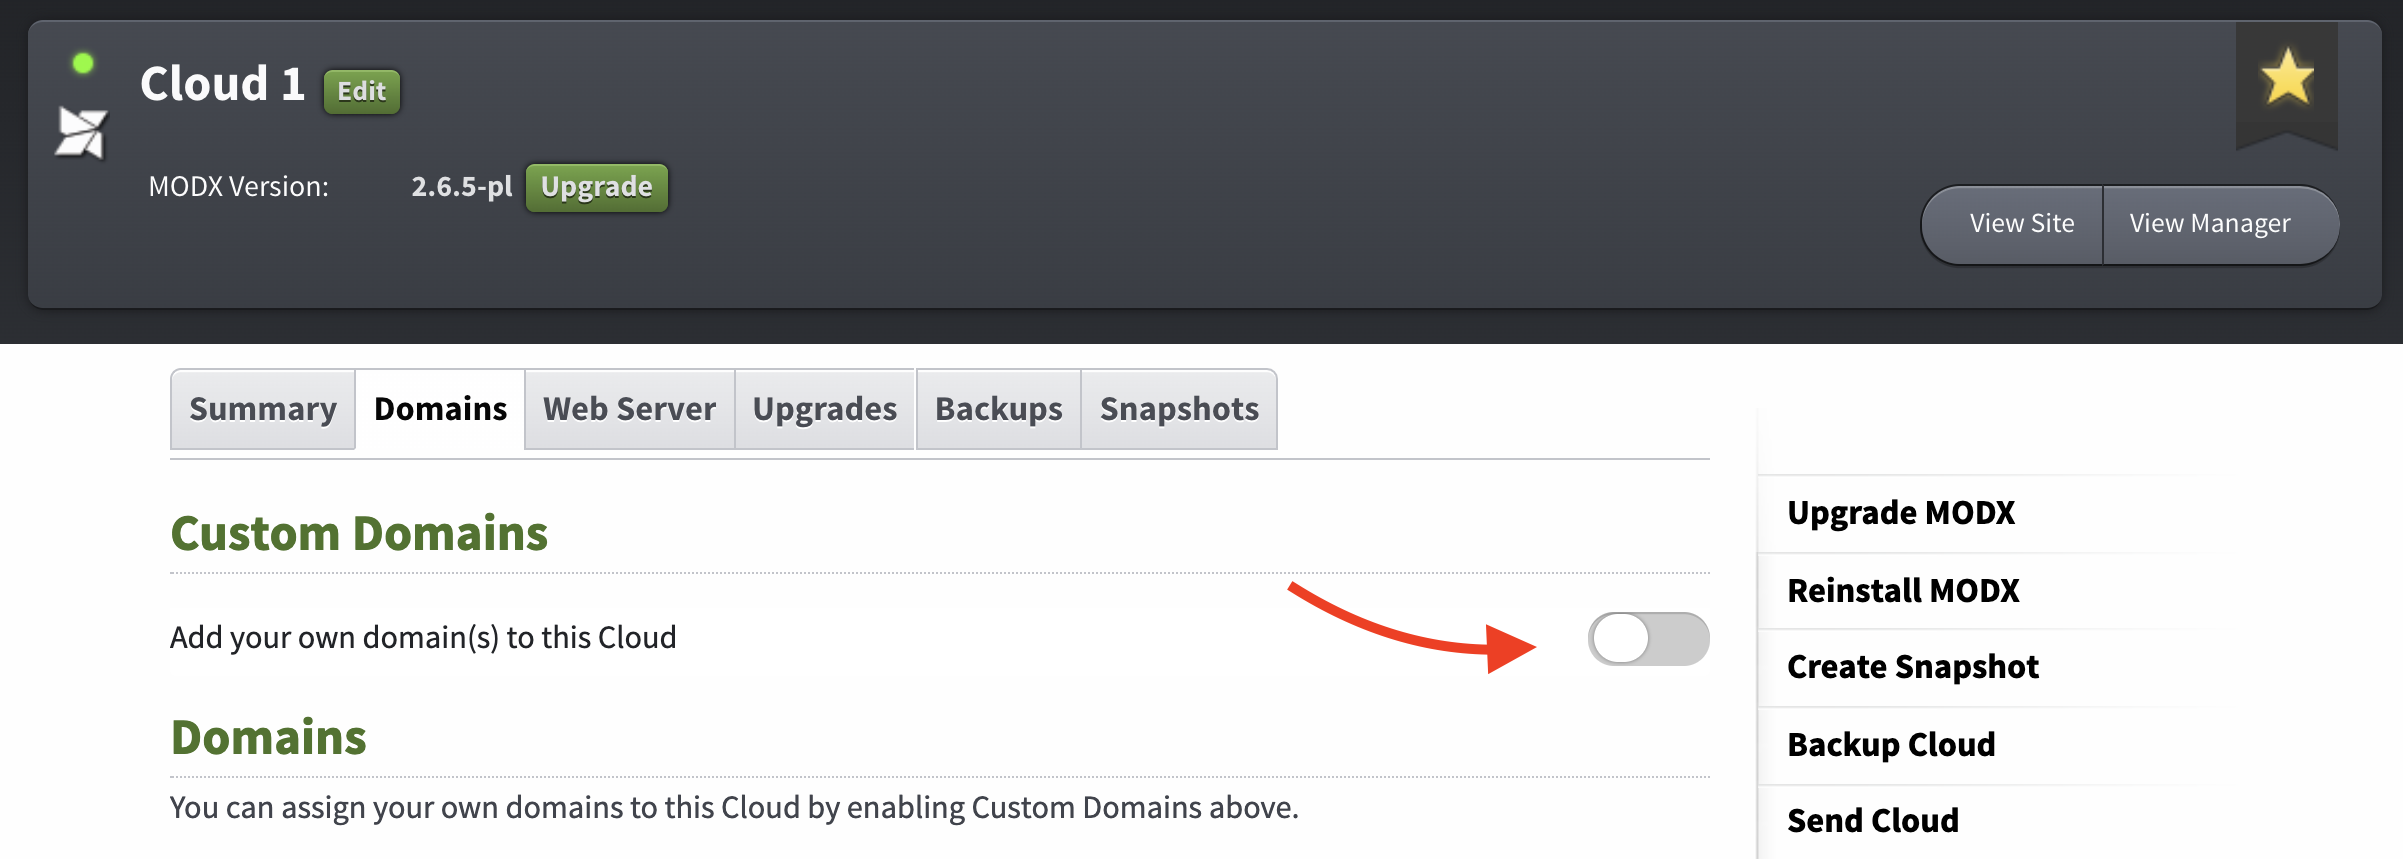Click the MODX logo icon
This screenshot has width=2403, height=859.
tap(83, 132)
